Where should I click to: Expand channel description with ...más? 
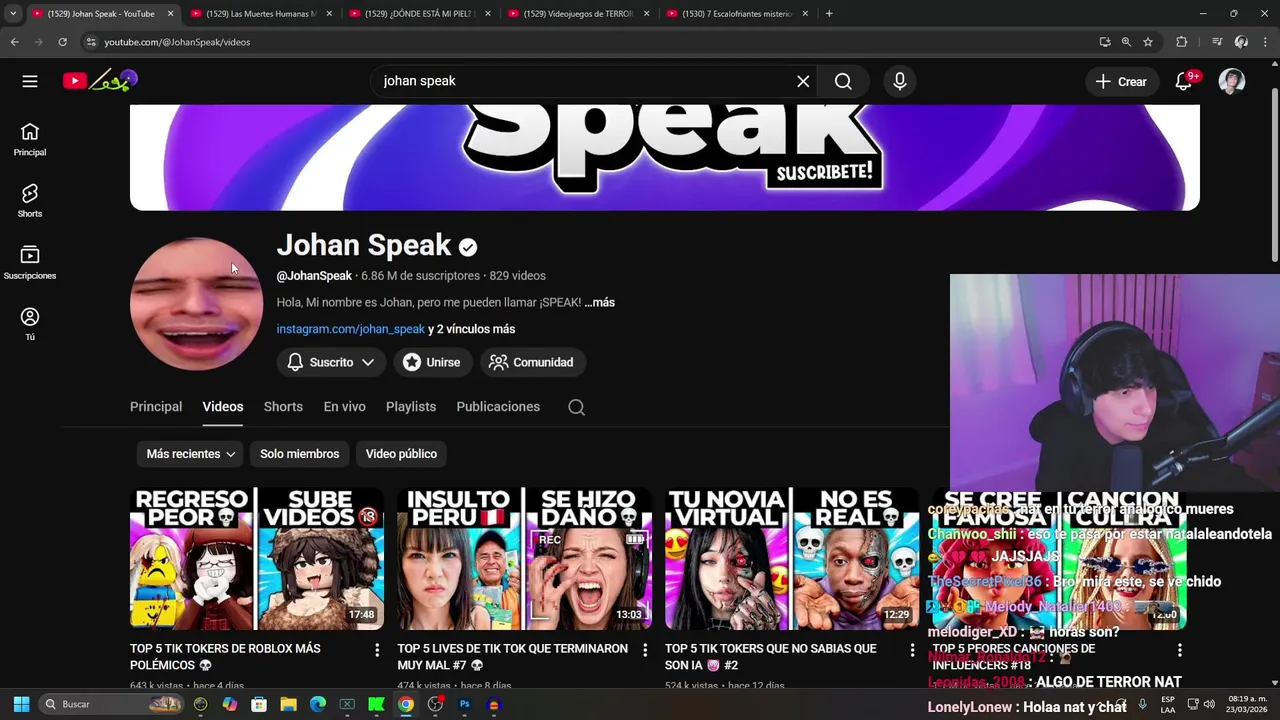(599, 302)
